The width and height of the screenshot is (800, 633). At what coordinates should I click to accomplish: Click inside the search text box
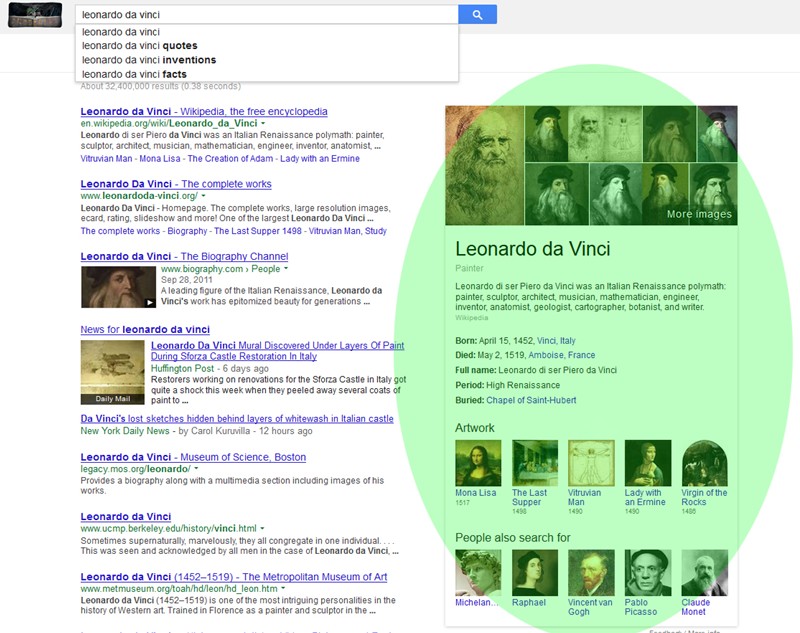(266, 15)
